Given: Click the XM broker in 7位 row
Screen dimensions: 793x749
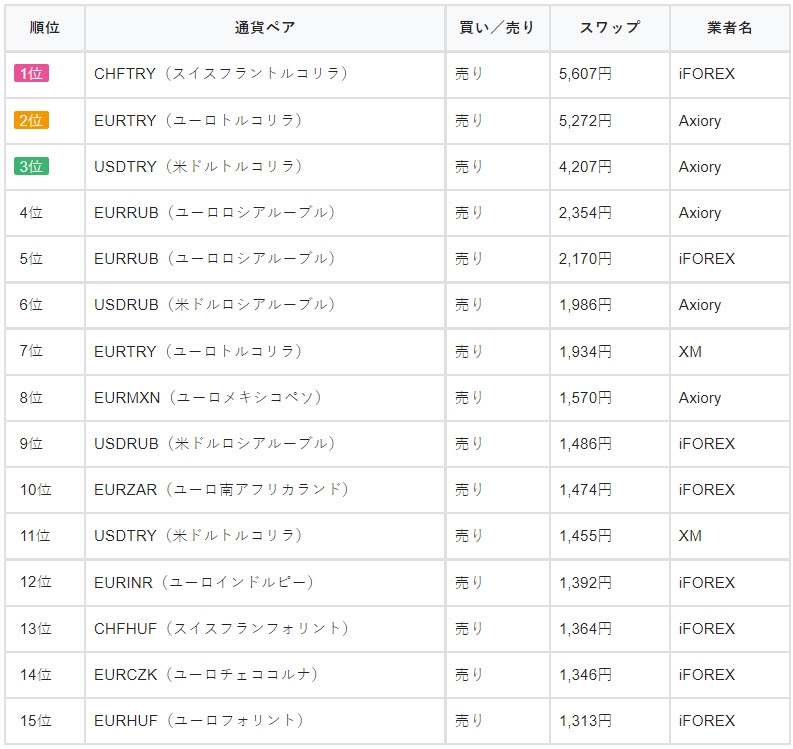Looking at the screenshot, I should click(690, 352).
